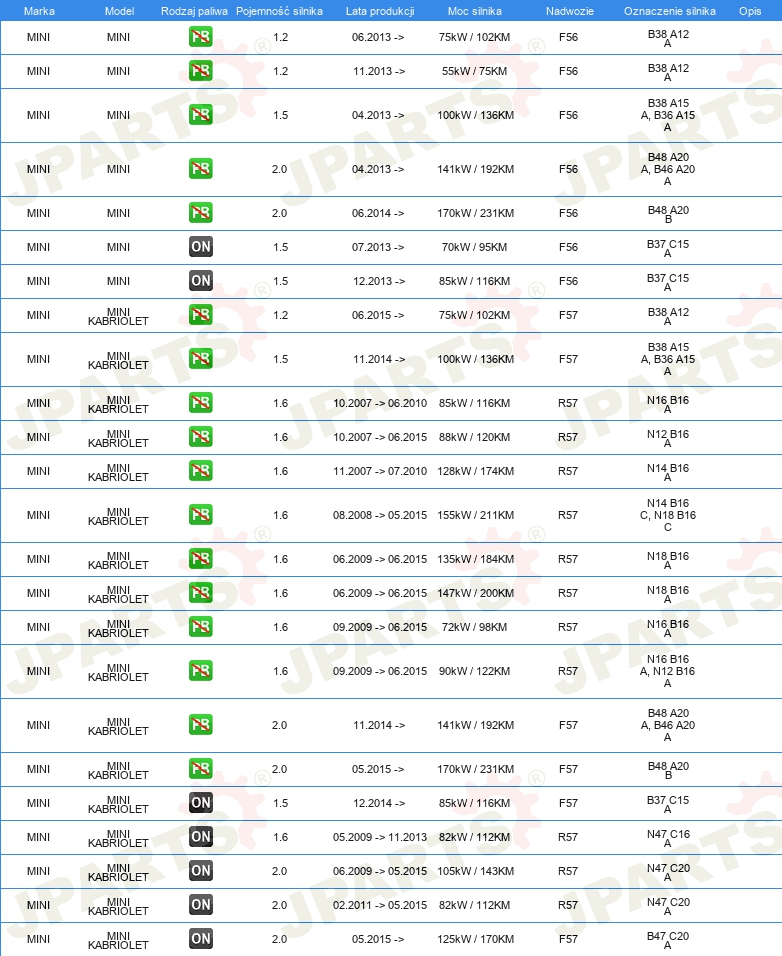The width and height of the screenshot is (782, 956).
Task: Select the 70kW / 95KM power cell
Action: (474, 247)
